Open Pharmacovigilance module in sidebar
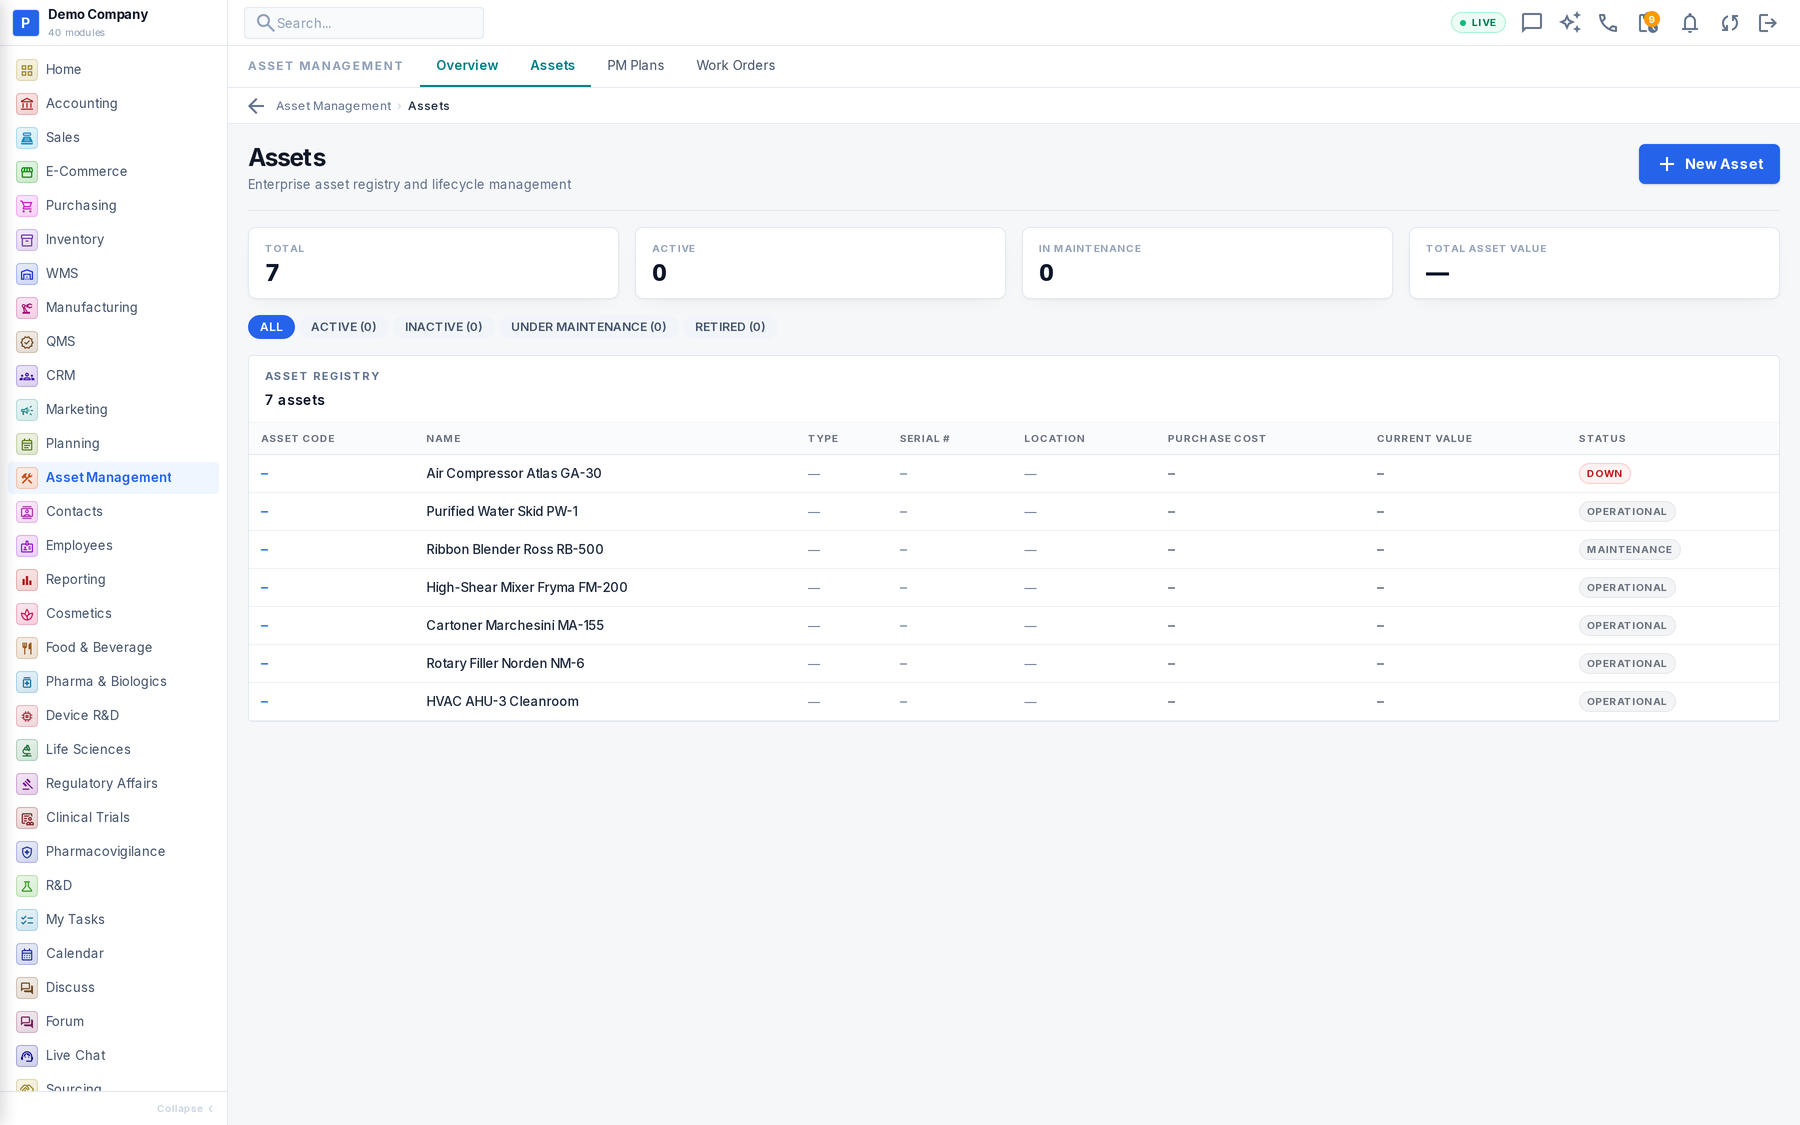Viewport: 1800px width, 1125px height. 113,851
